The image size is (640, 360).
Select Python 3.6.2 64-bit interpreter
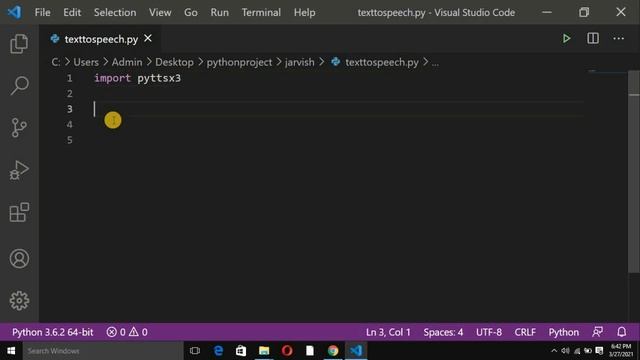click(53, 332)
